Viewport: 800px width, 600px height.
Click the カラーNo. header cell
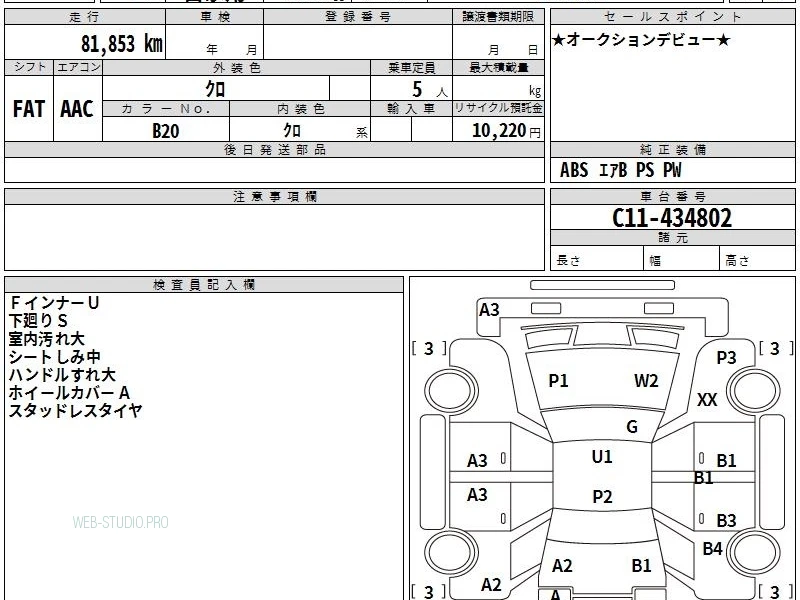click(166, 109)
